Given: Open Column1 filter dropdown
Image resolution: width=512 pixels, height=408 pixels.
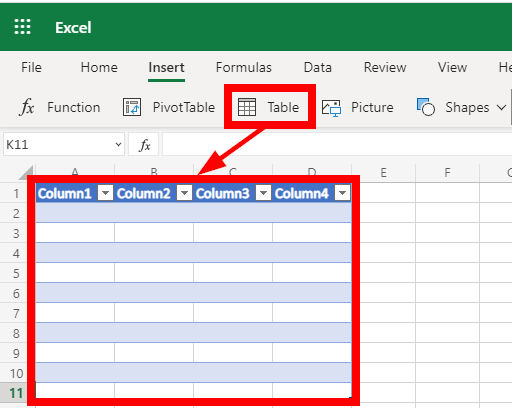Looking at the screenshot, I should coord(105,193).
